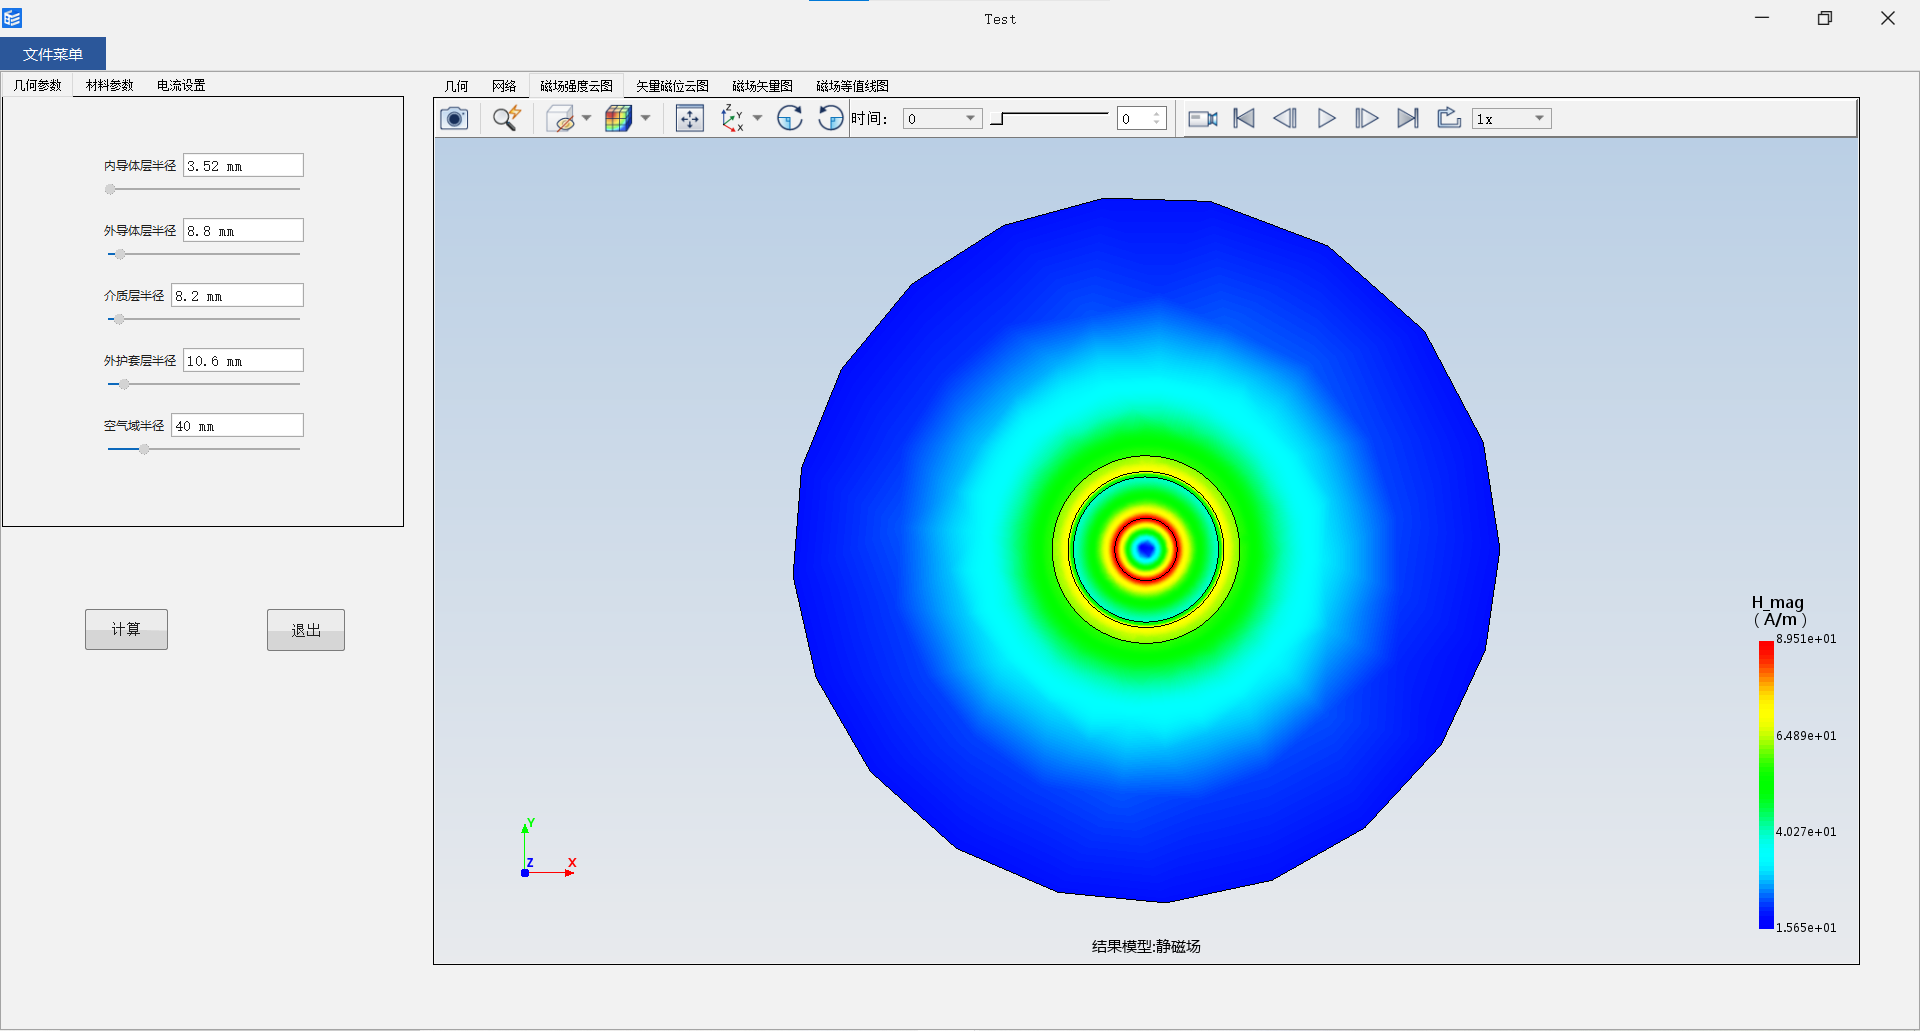Switch to the 电流设置 tab
Screen dimensions: 1920x1031
pos(181,85)
